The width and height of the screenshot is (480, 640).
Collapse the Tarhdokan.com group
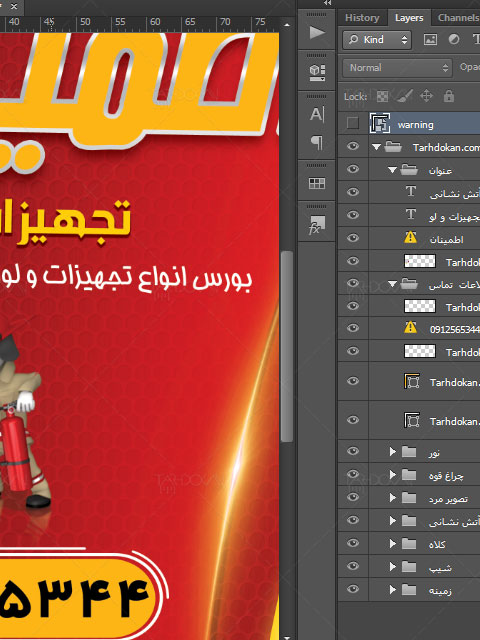pyautogui.click(x=376, y=147)
